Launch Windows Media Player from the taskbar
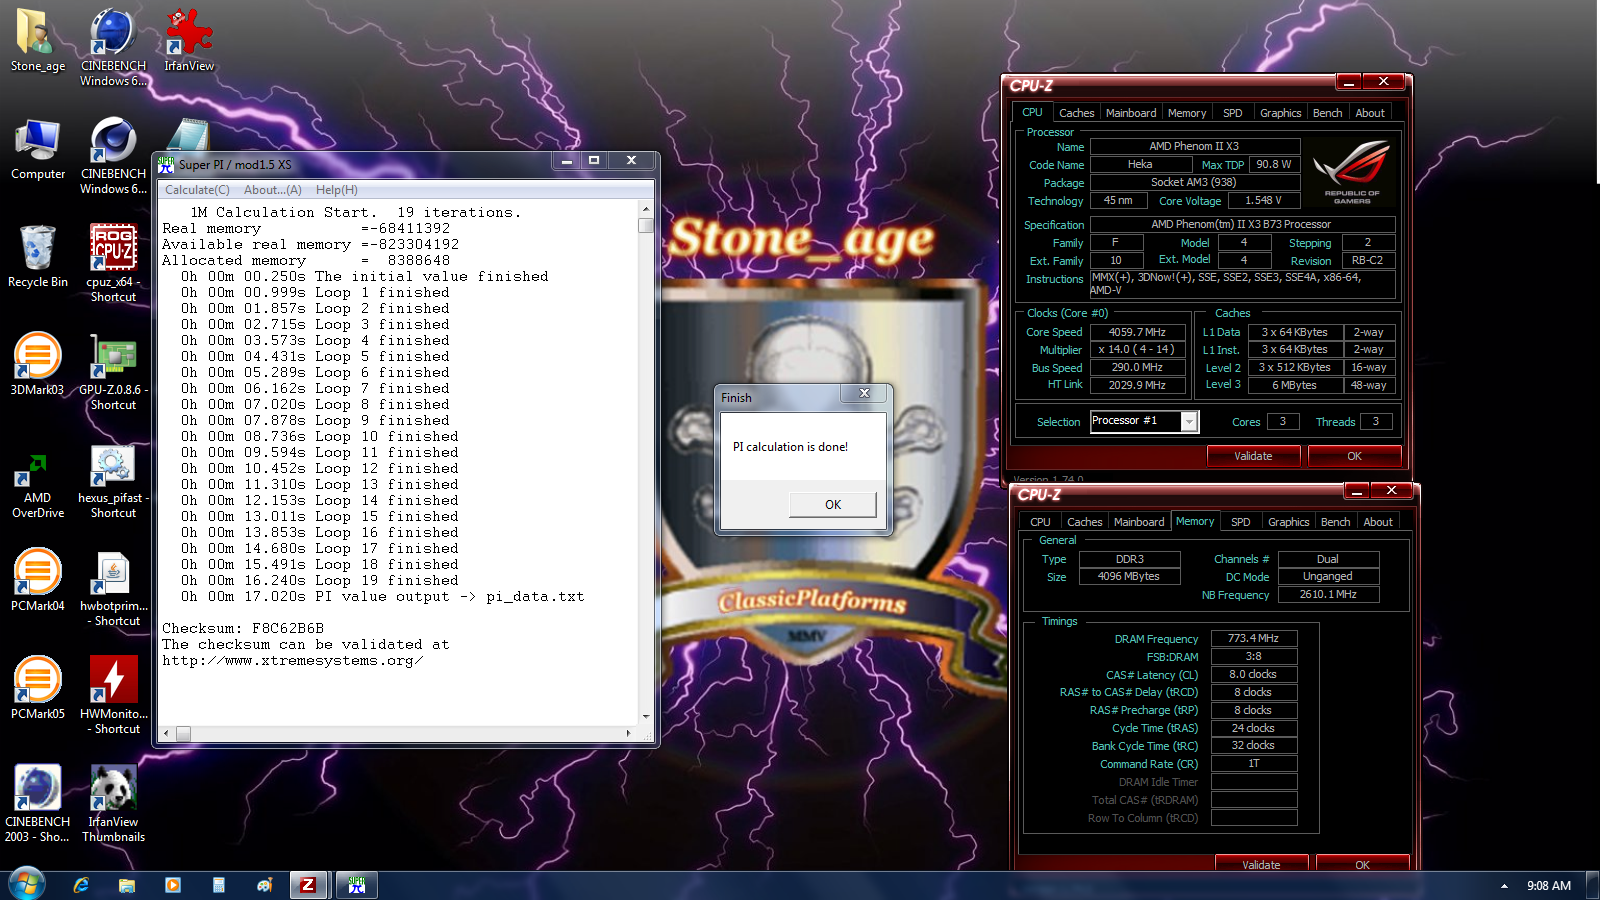The image size is (1602, 906). (173, 886)
